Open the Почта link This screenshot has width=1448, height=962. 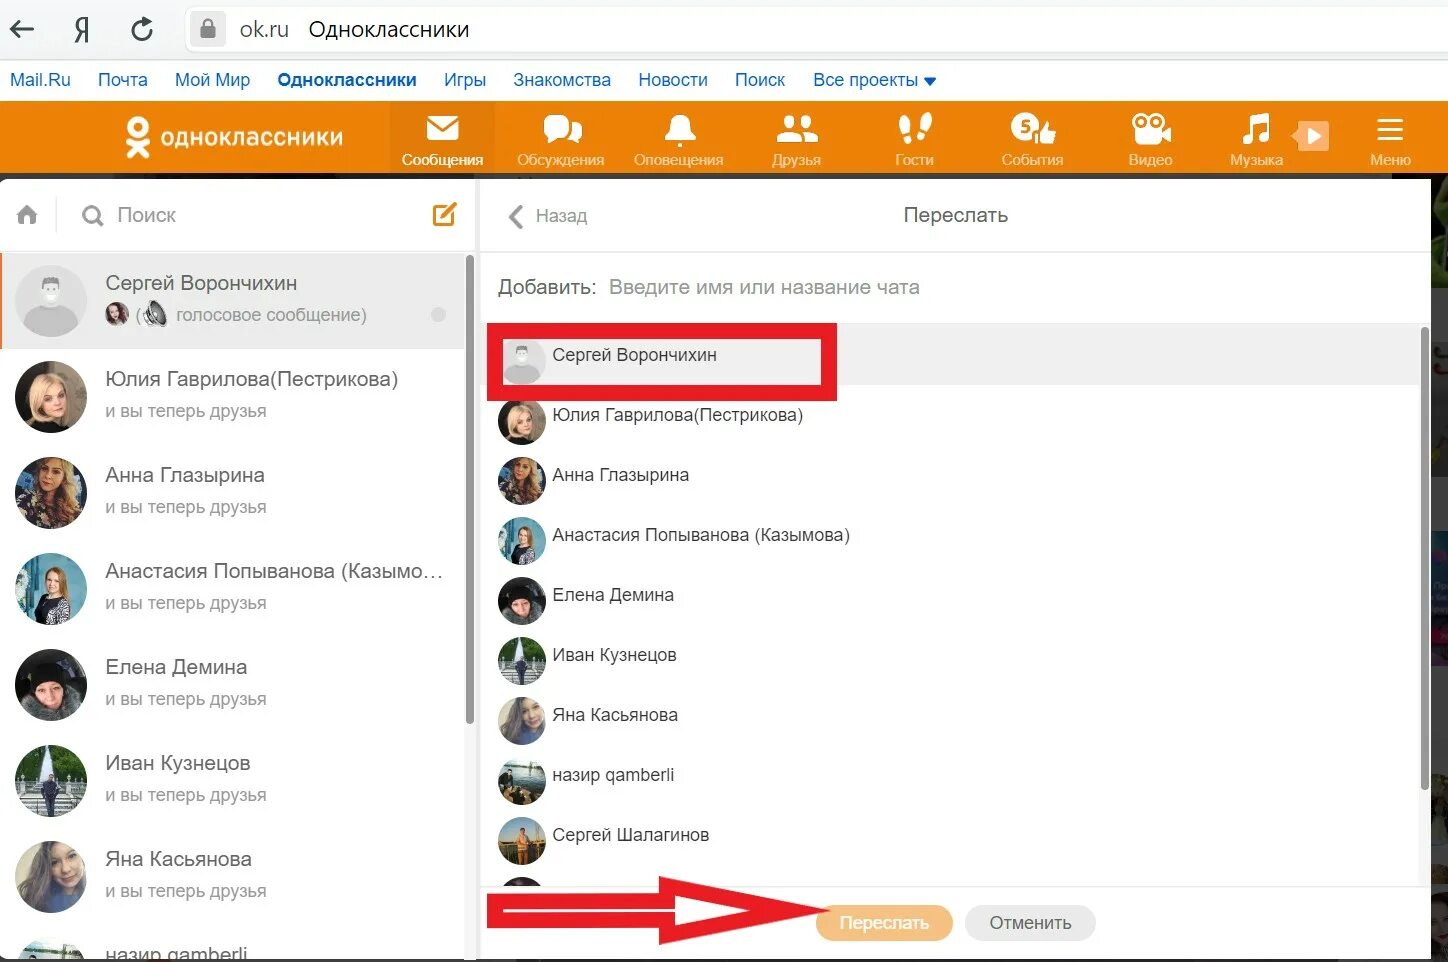tap(122, 80)
